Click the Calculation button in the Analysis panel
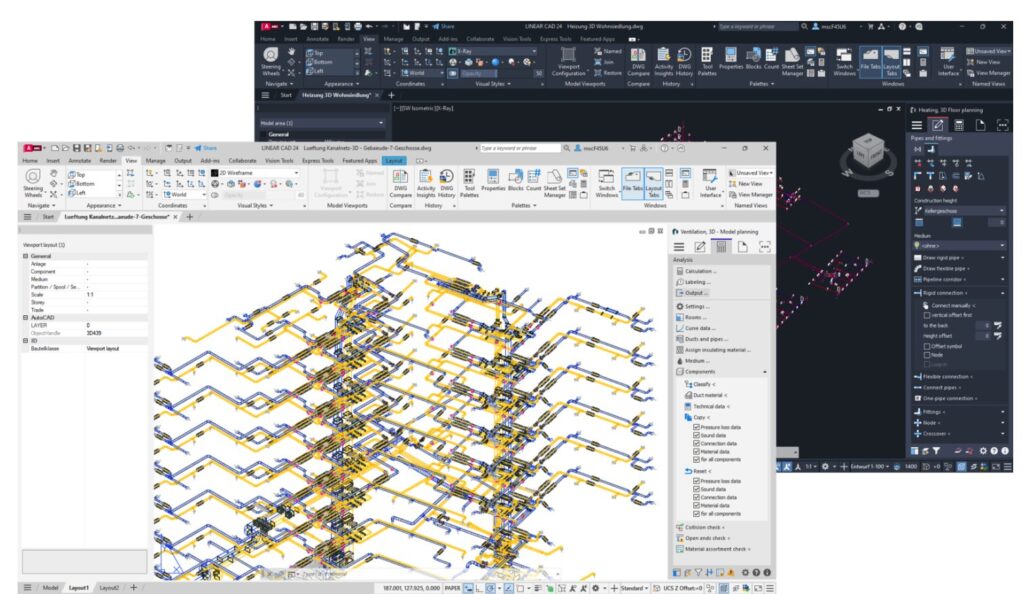Screen dimensions: 1024x594 tap(700, 271)
